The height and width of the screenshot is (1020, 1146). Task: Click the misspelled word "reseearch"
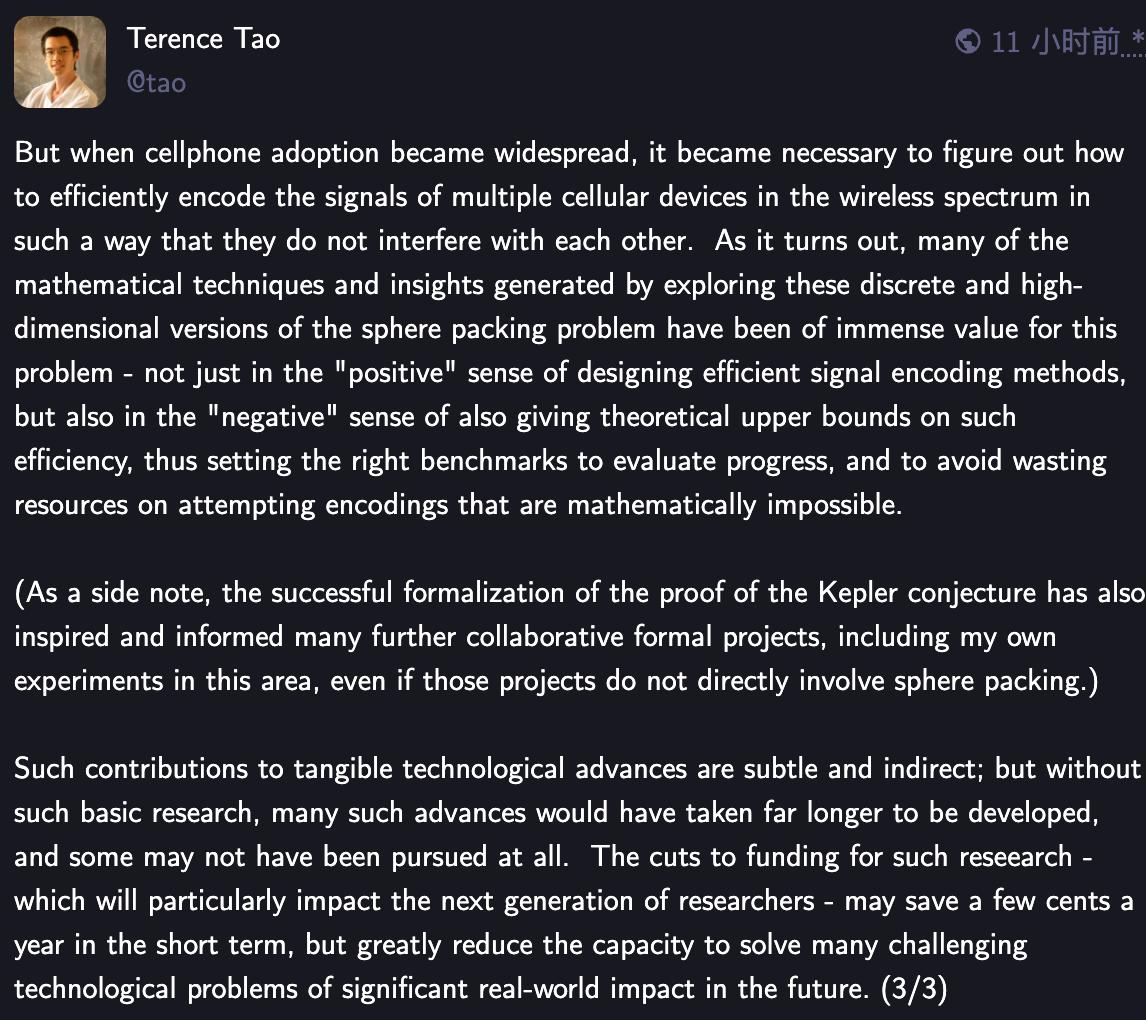coord(1015,857)
